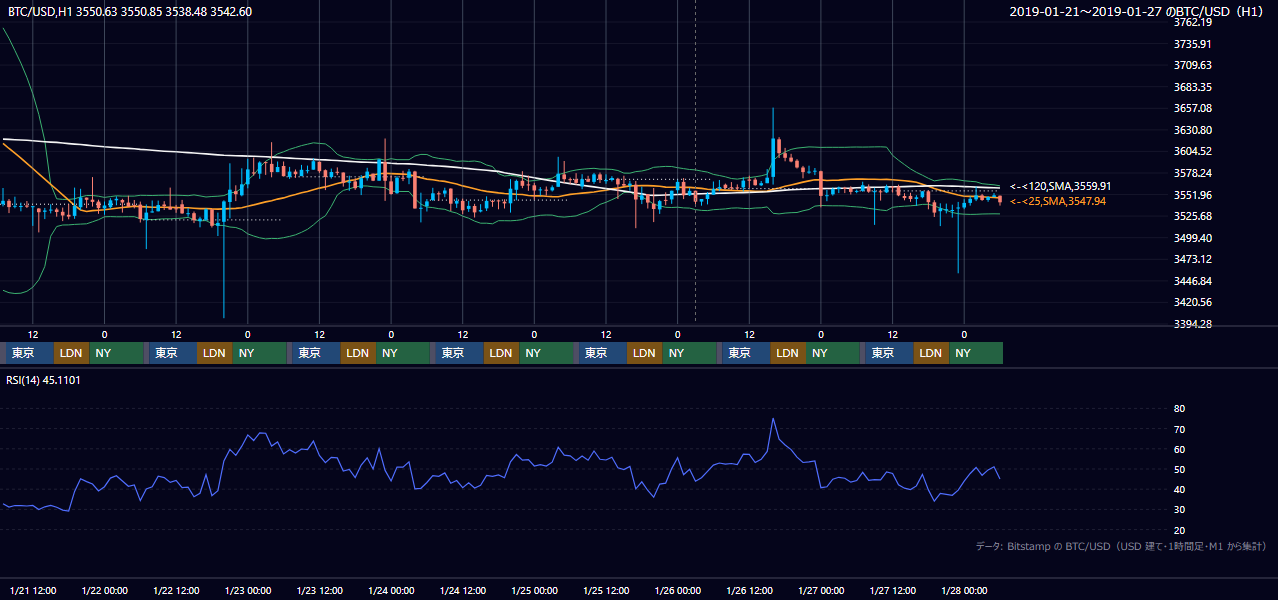Click the 3683.35 price axis label
Image resolution: width=1278 pixels, height=600 pixels.
click(1192, 87)
